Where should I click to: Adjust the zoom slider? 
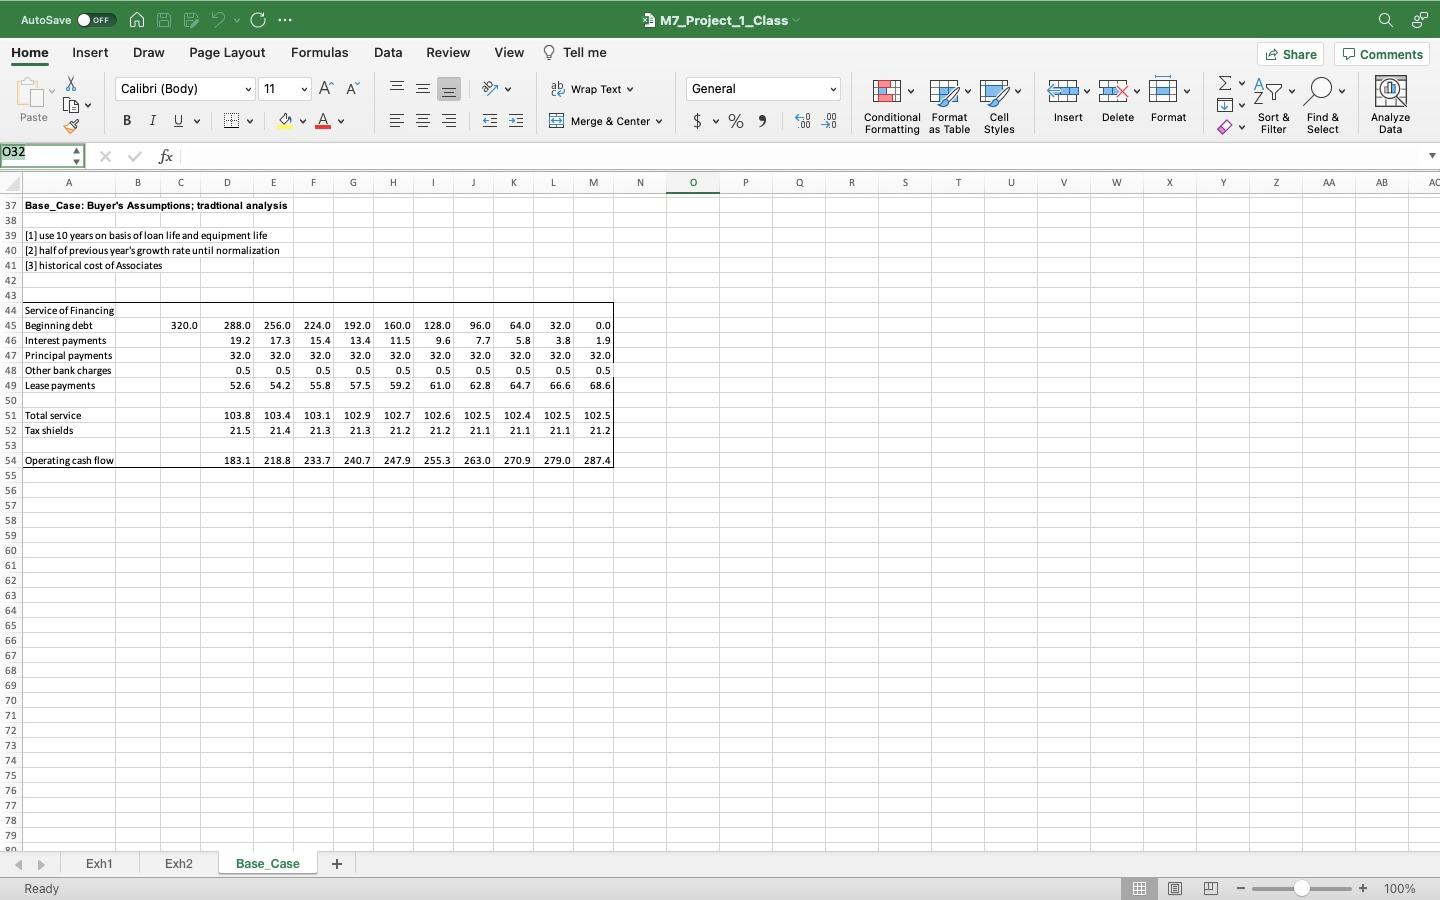click(x=1300, y=888)
